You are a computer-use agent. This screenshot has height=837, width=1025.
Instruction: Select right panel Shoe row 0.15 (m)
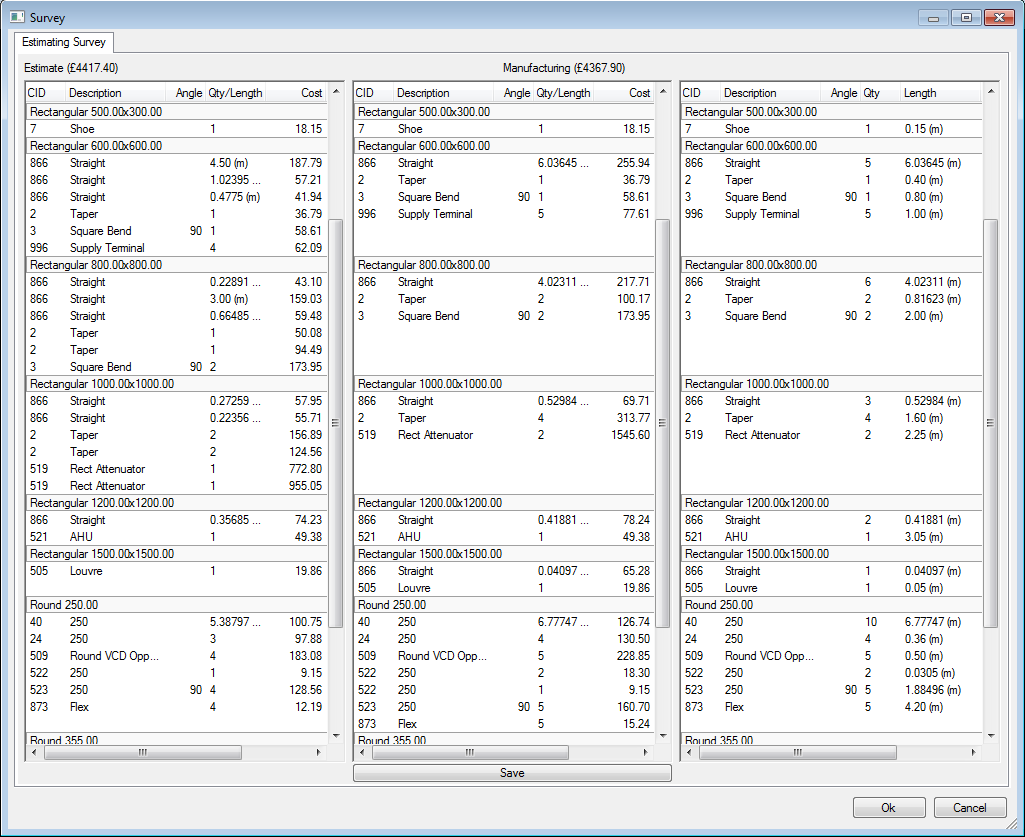[832, 129]
